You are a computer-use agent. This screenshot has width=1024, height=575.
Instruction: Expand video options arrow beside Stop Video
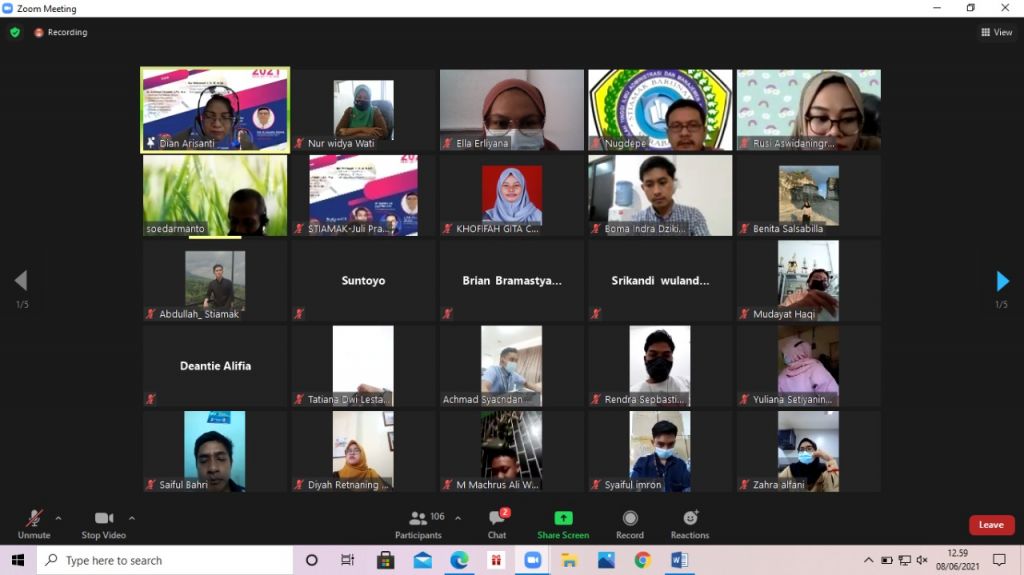click(132, 518)
